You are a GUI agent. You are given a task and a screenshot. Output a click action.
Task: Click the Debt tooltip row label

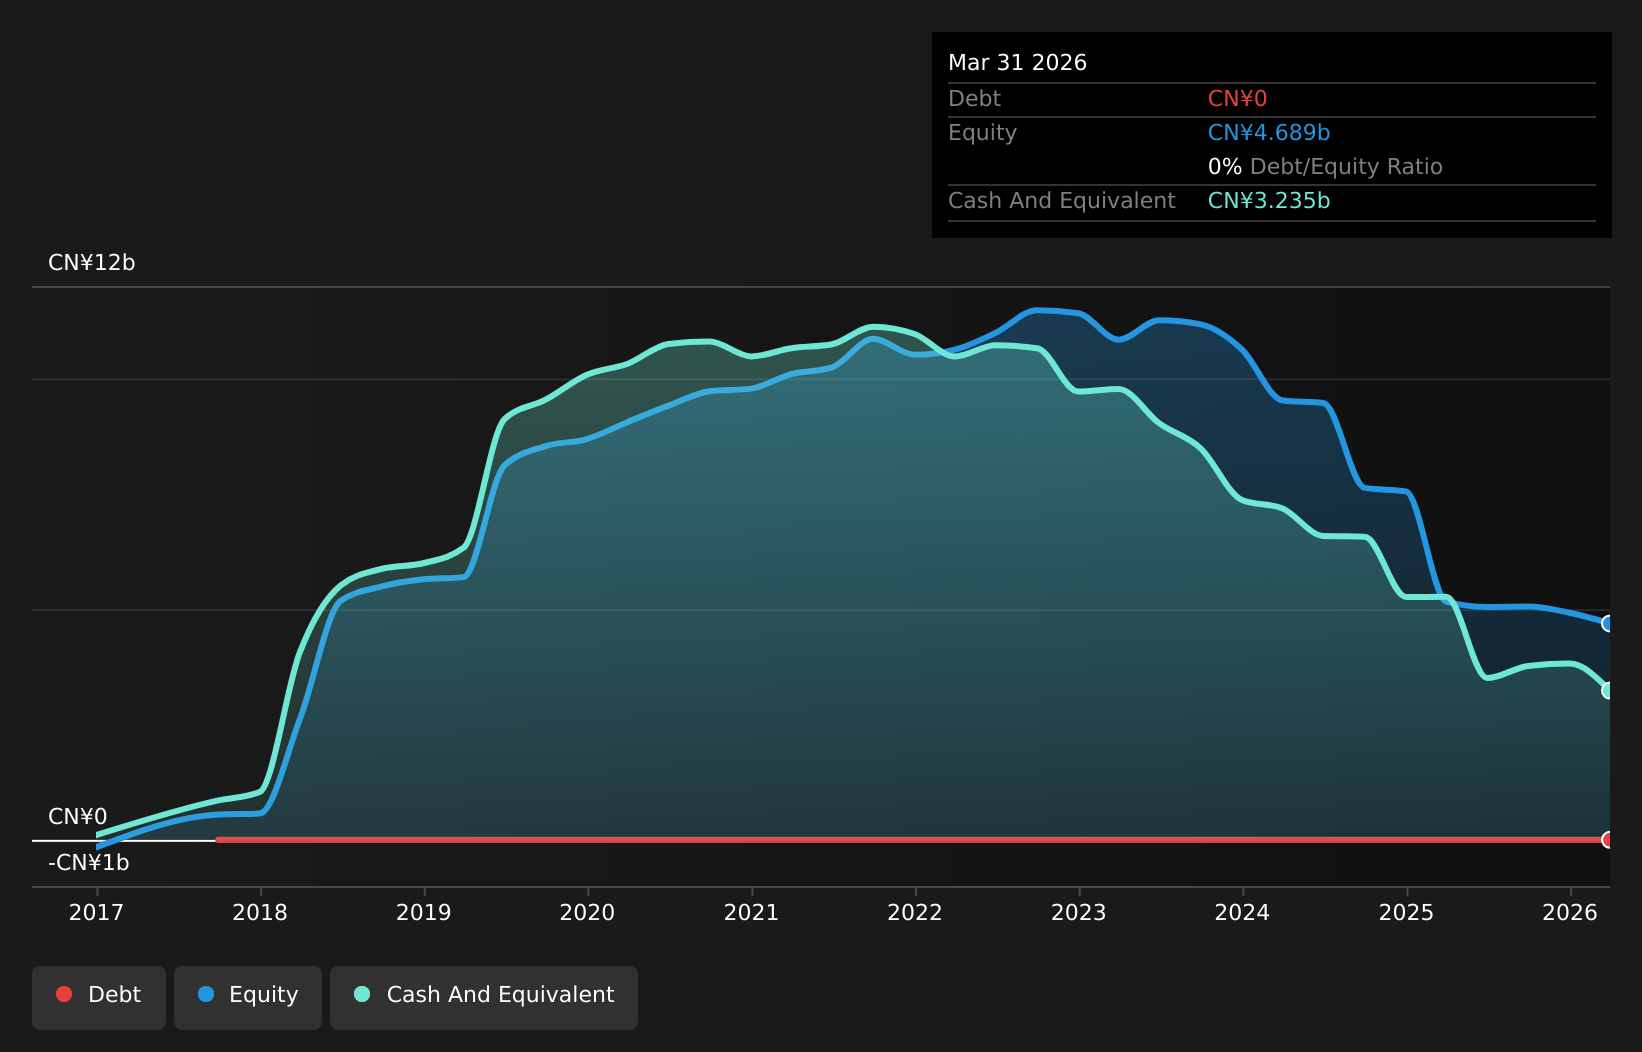[974, 99]
